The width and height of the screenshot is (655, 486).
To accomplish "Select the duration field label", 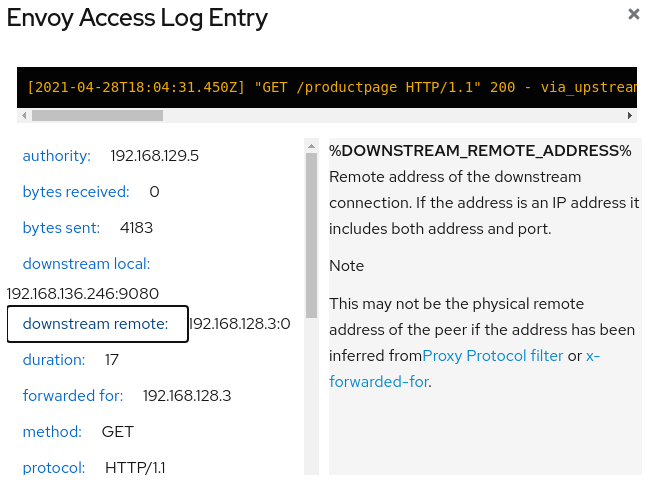I will 53,360.
